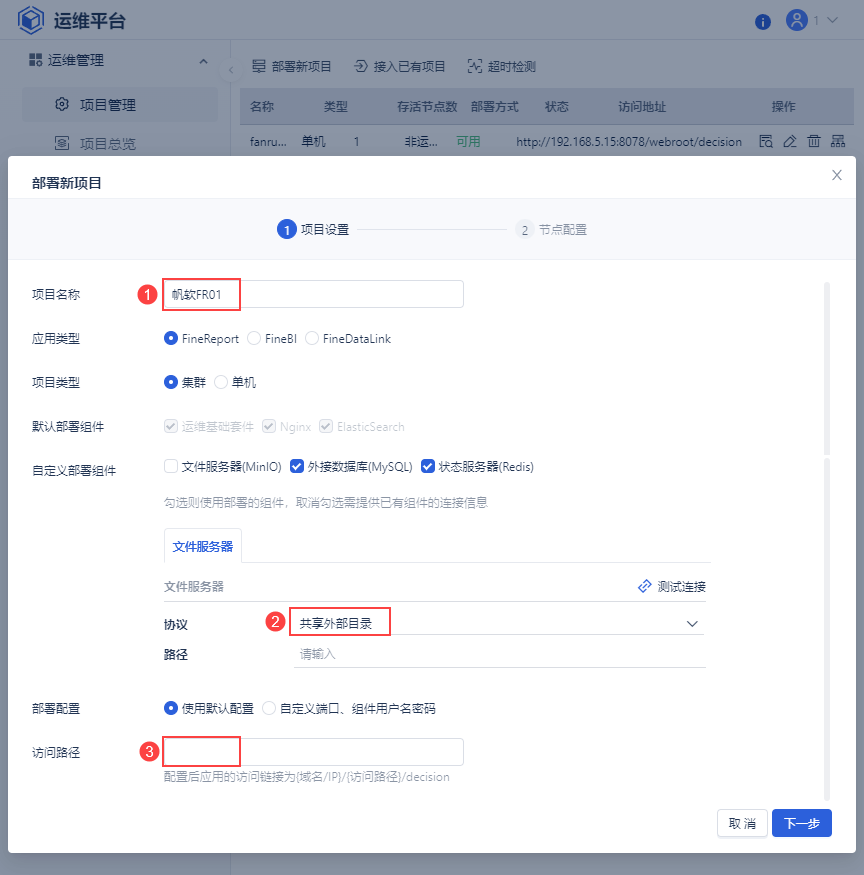864x875 pixels.
Task: View fanru project details via magnifier icon
Action: [x=766, y=141]
